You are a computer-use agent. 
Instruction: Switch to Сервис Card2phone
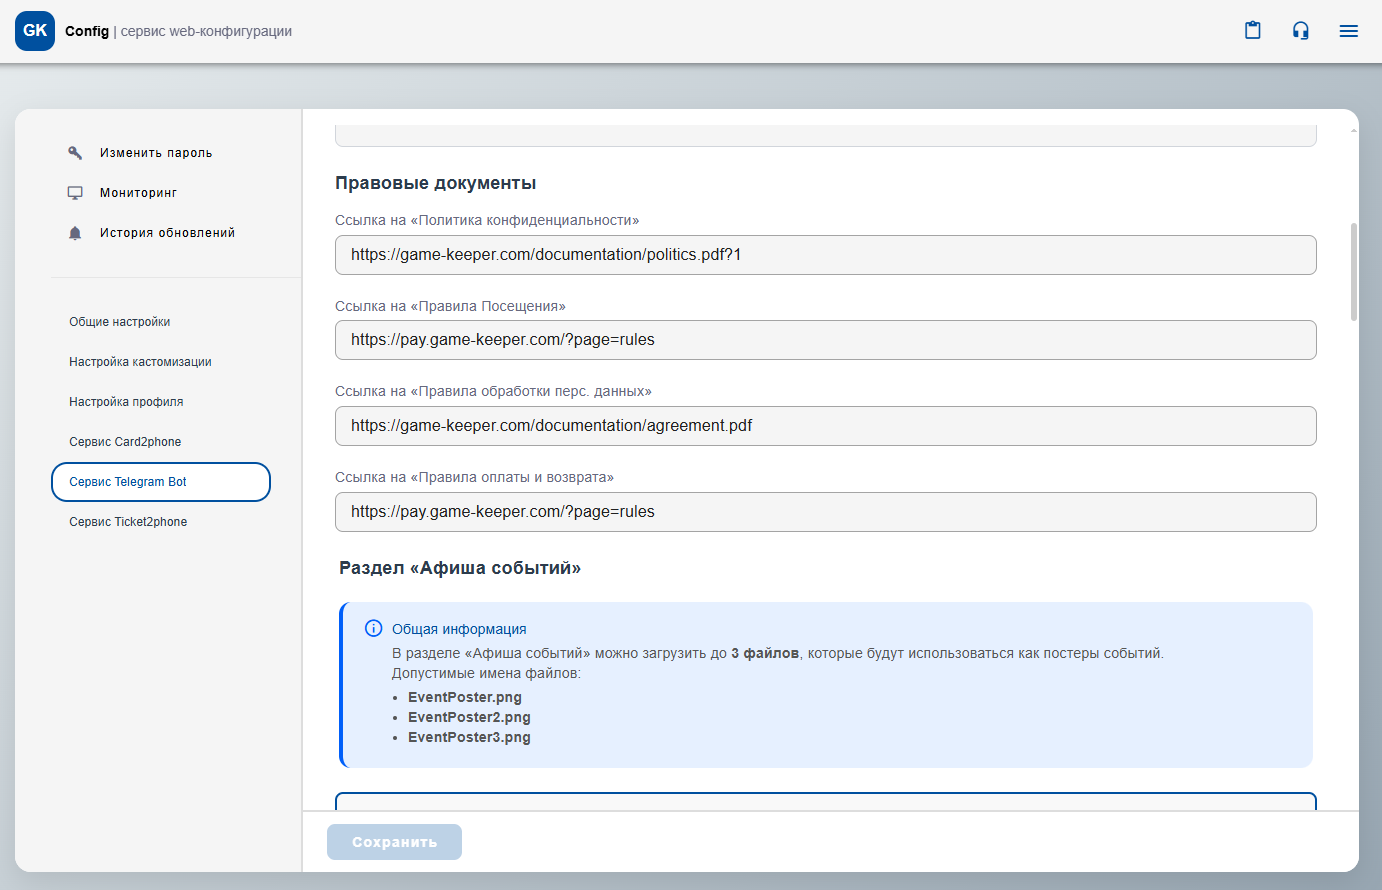125,442
